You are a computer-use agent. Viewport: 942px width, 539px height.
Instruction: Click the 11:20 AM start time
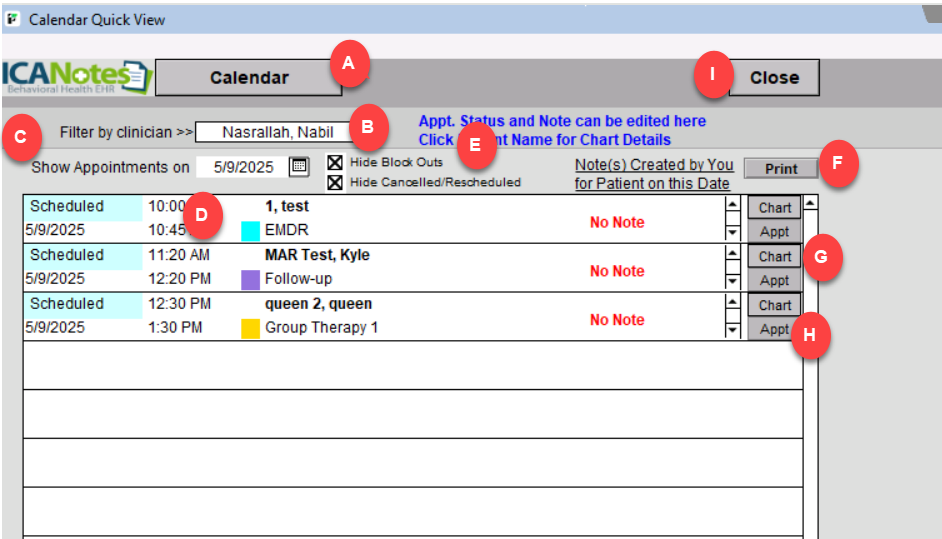click(x=179, y=255)
